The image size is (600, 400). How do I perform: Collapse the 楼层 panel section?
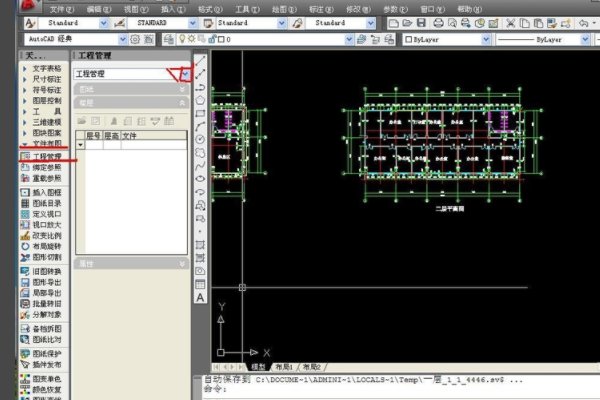coord(182,102)
